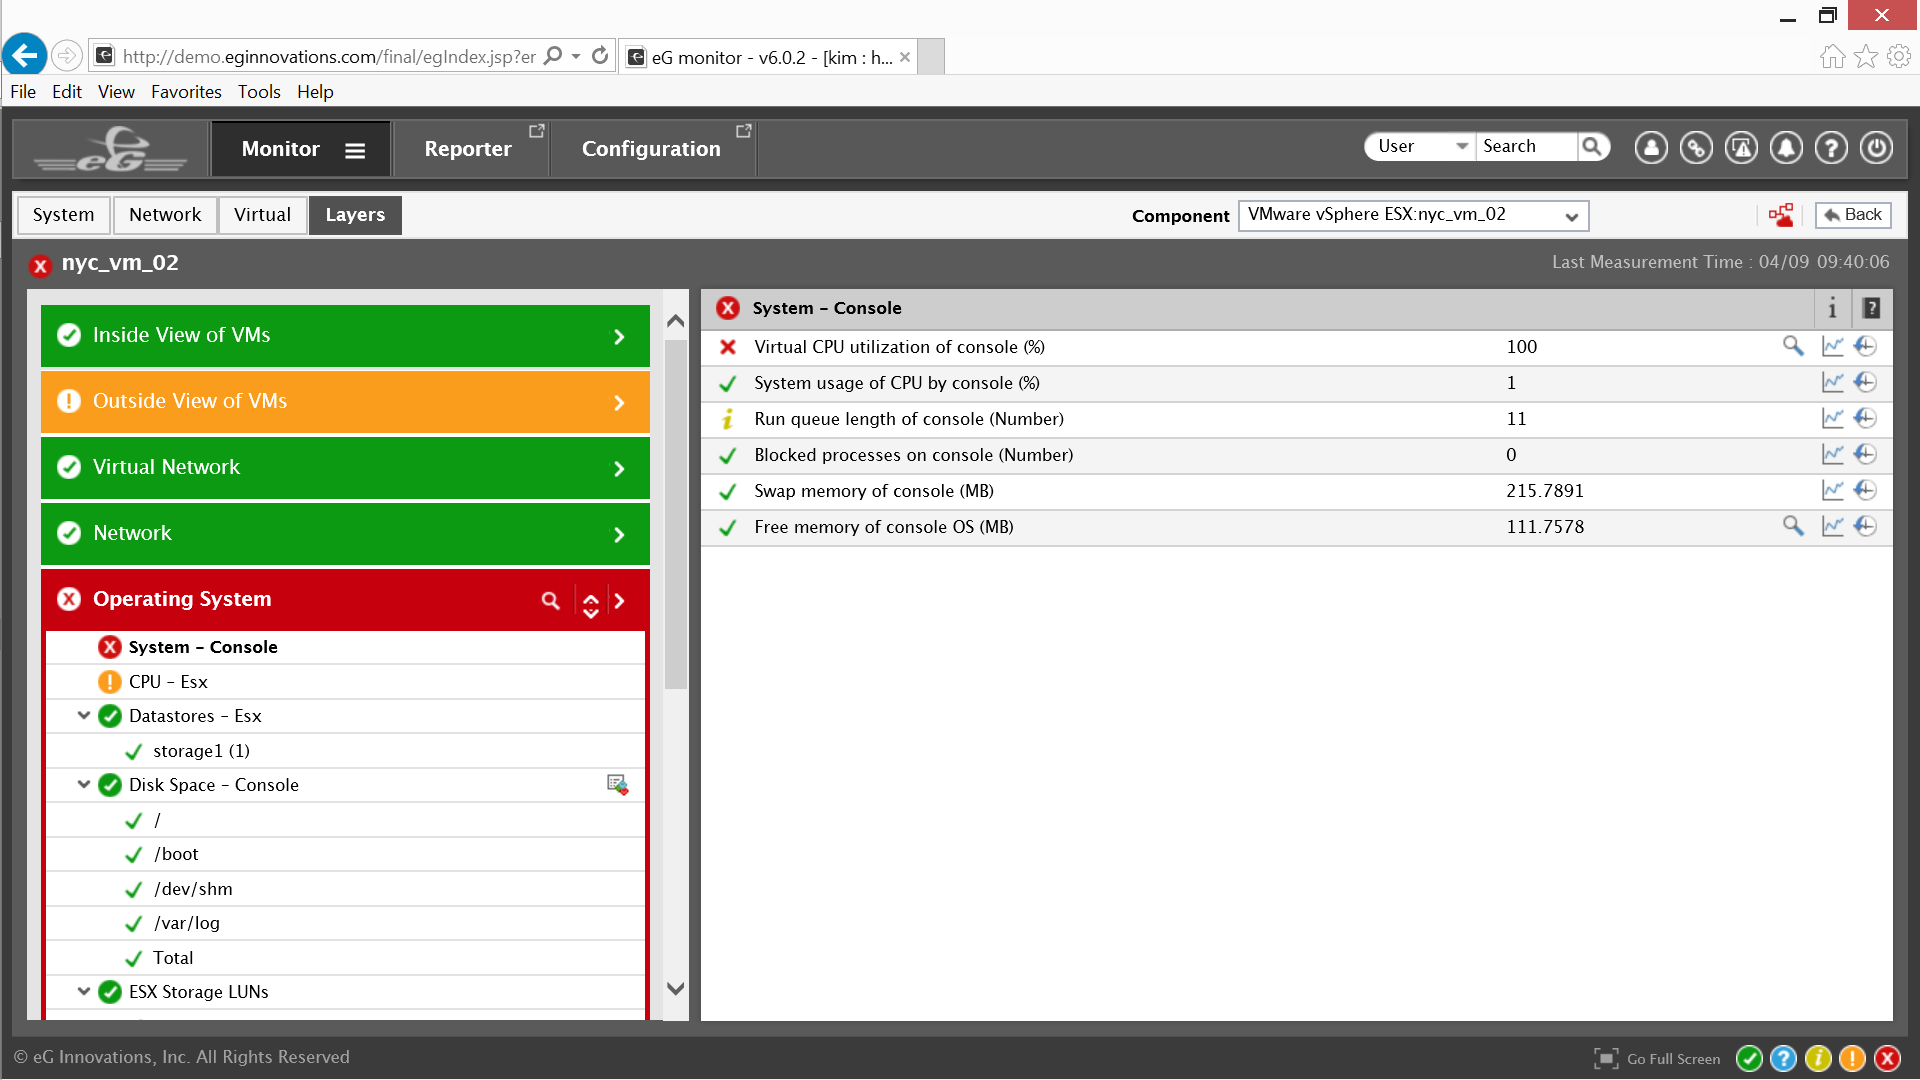Open the alarm bell icon in the header
1920x1080 pixels.
[x=1786, y=148]
